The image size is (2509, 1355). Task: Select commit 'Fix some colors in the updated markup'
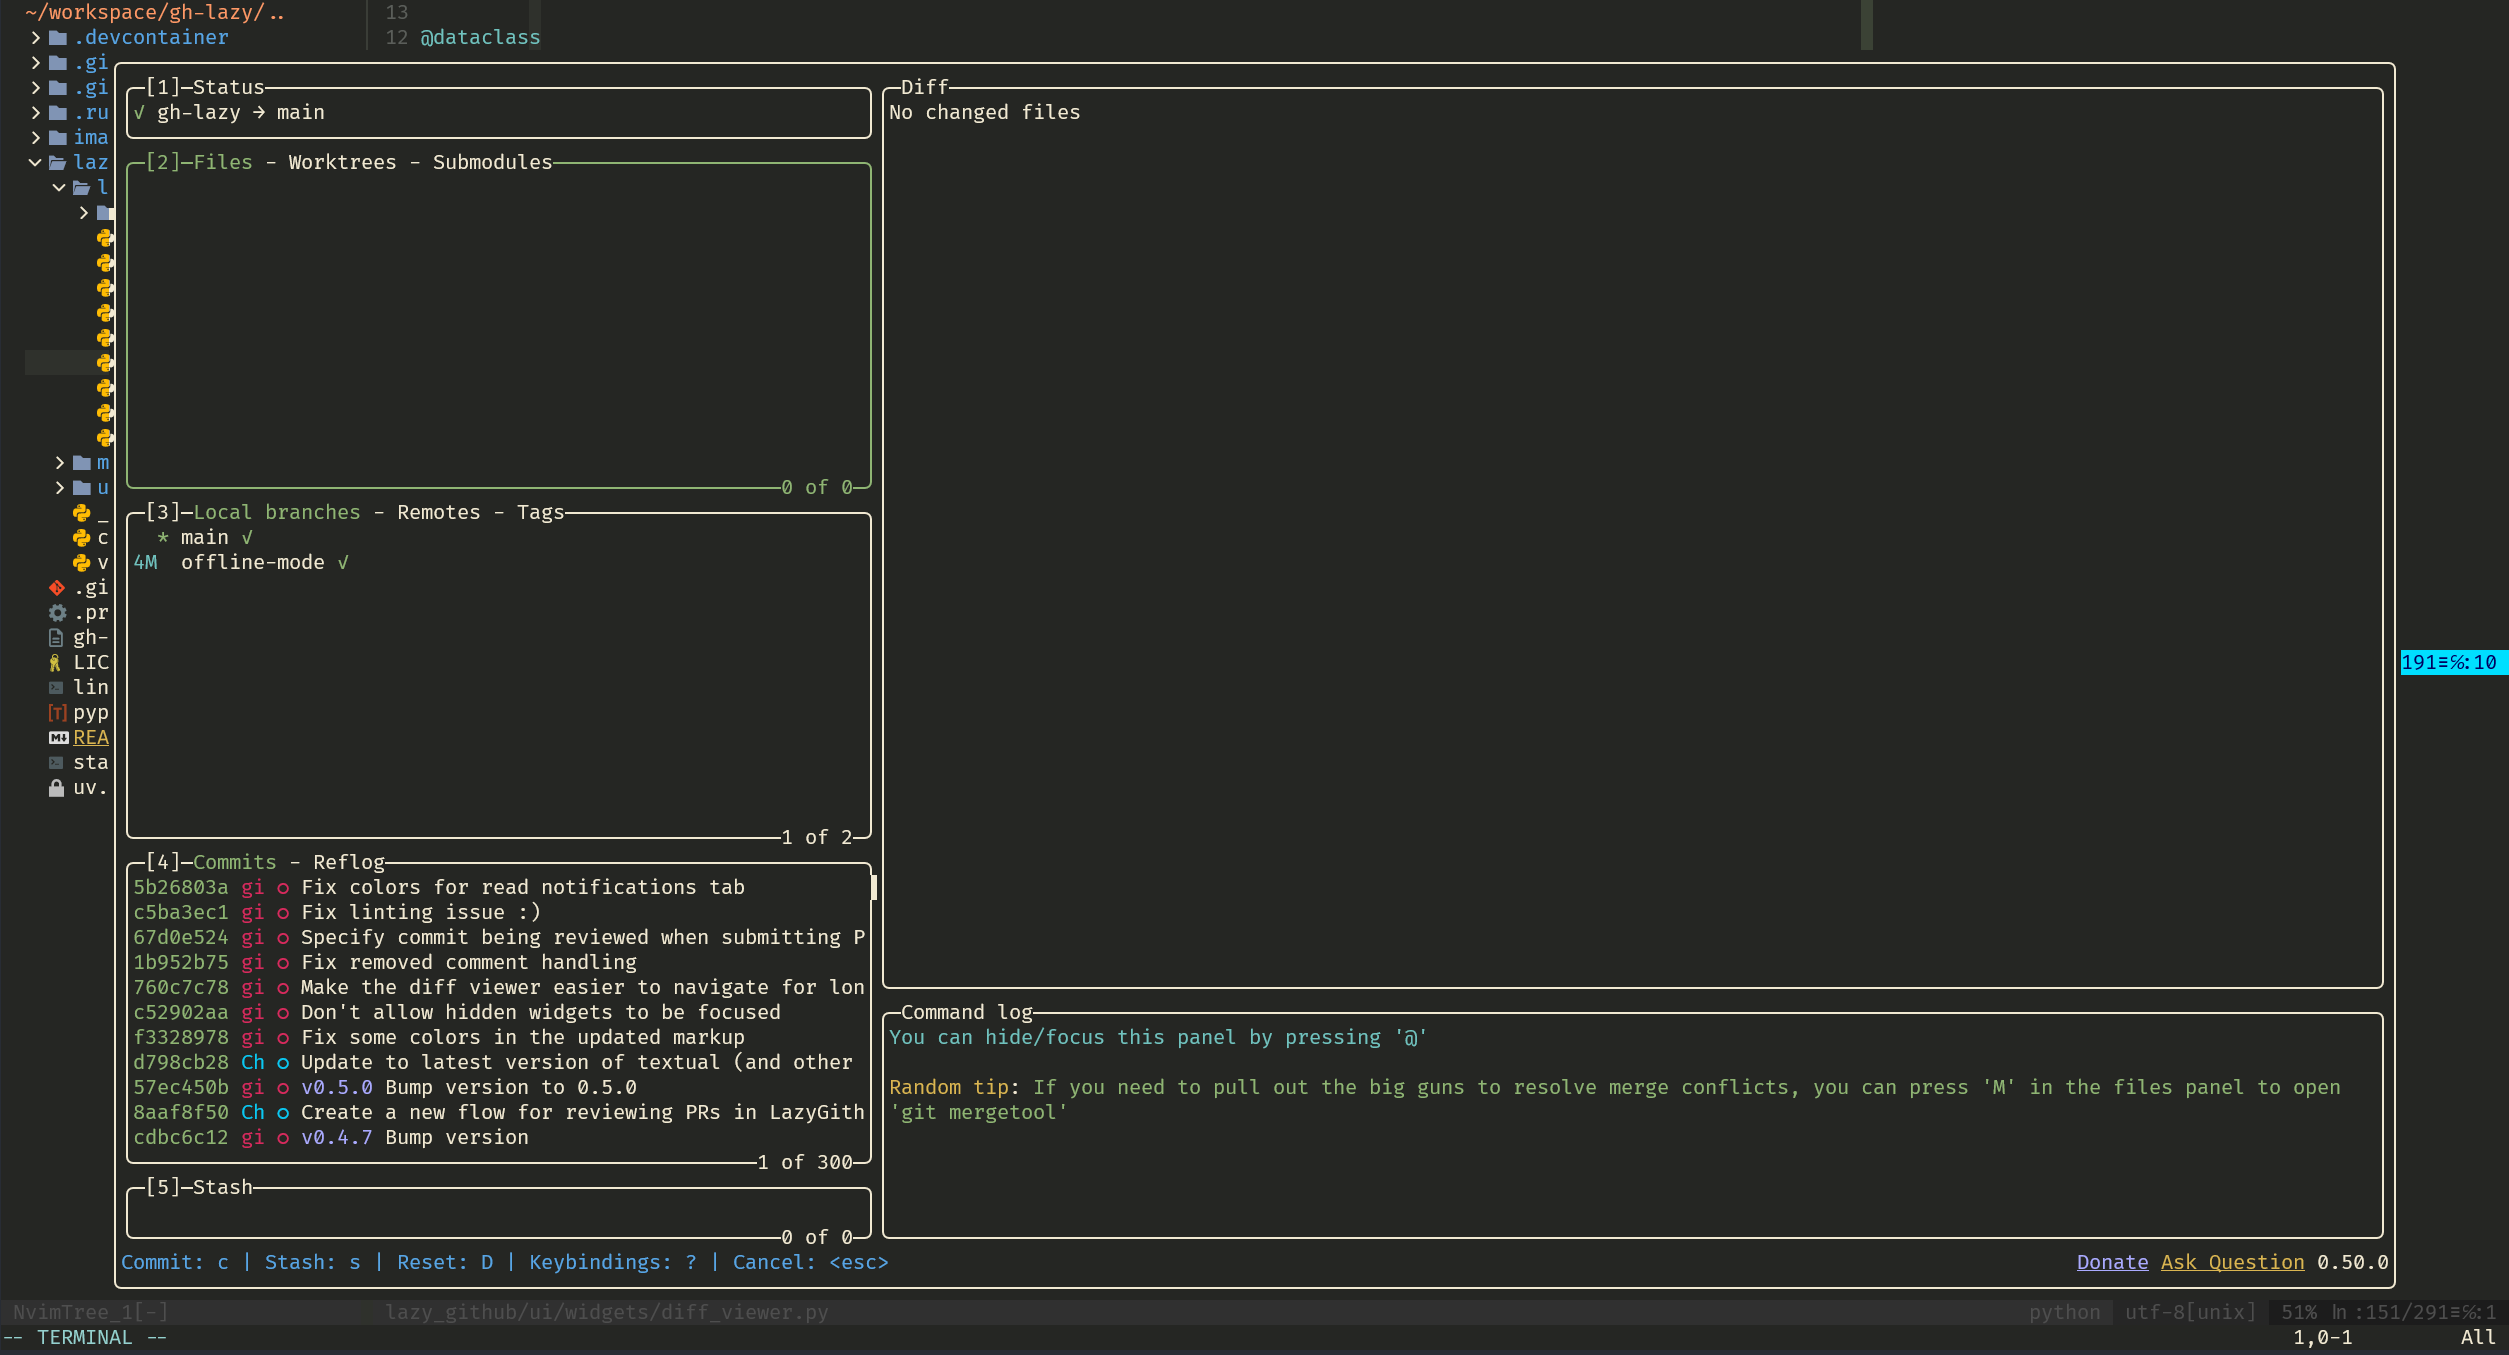point(499,1038)
